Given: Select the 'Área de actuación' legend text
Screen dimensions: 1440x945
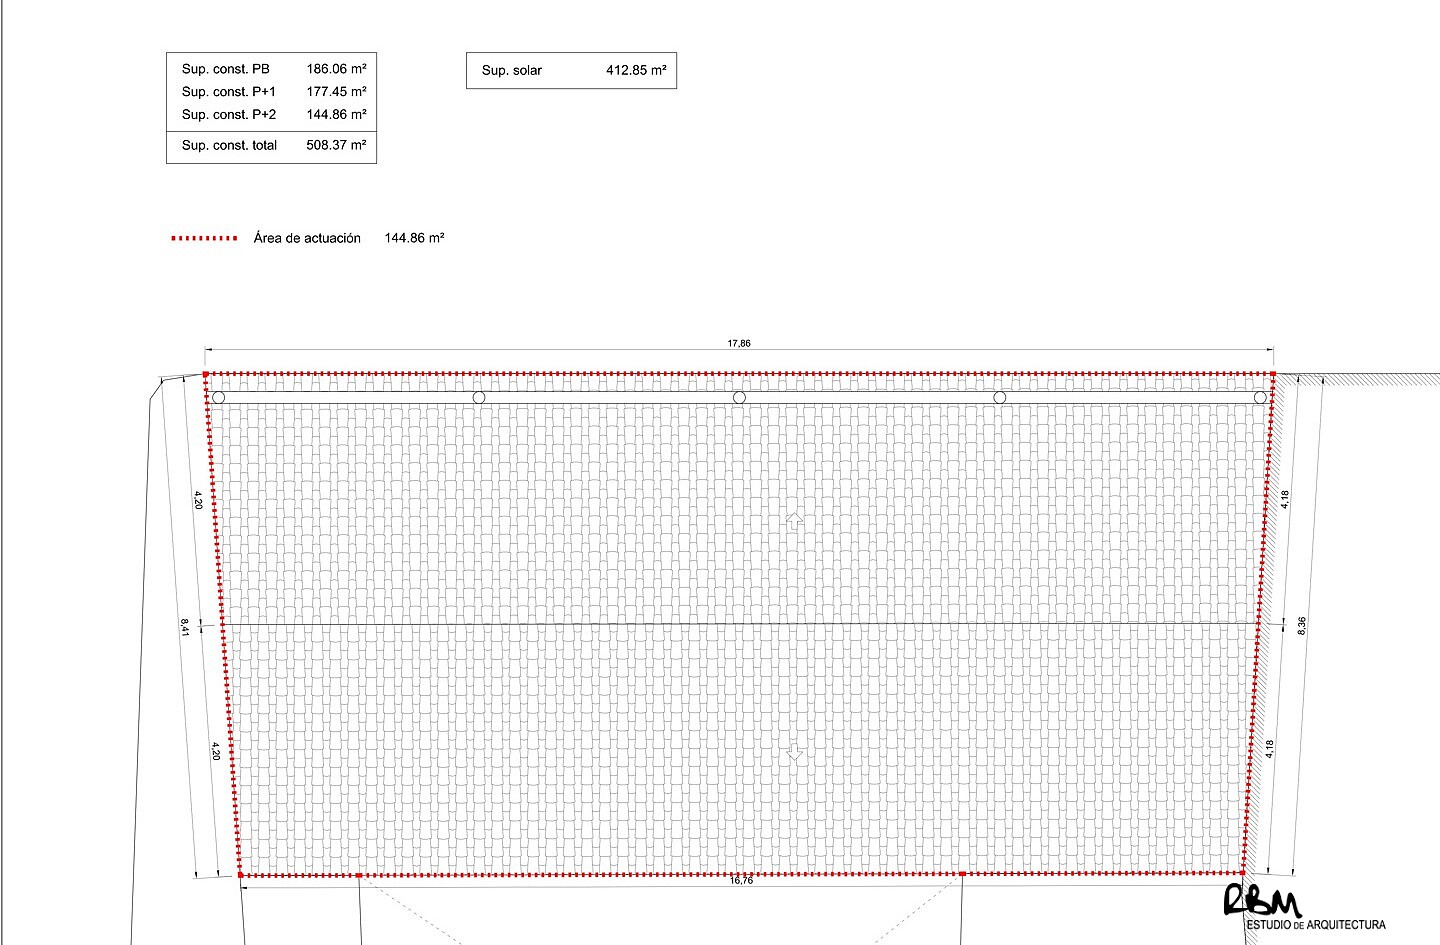Looking at the screenshot, I should click(307, 238).
